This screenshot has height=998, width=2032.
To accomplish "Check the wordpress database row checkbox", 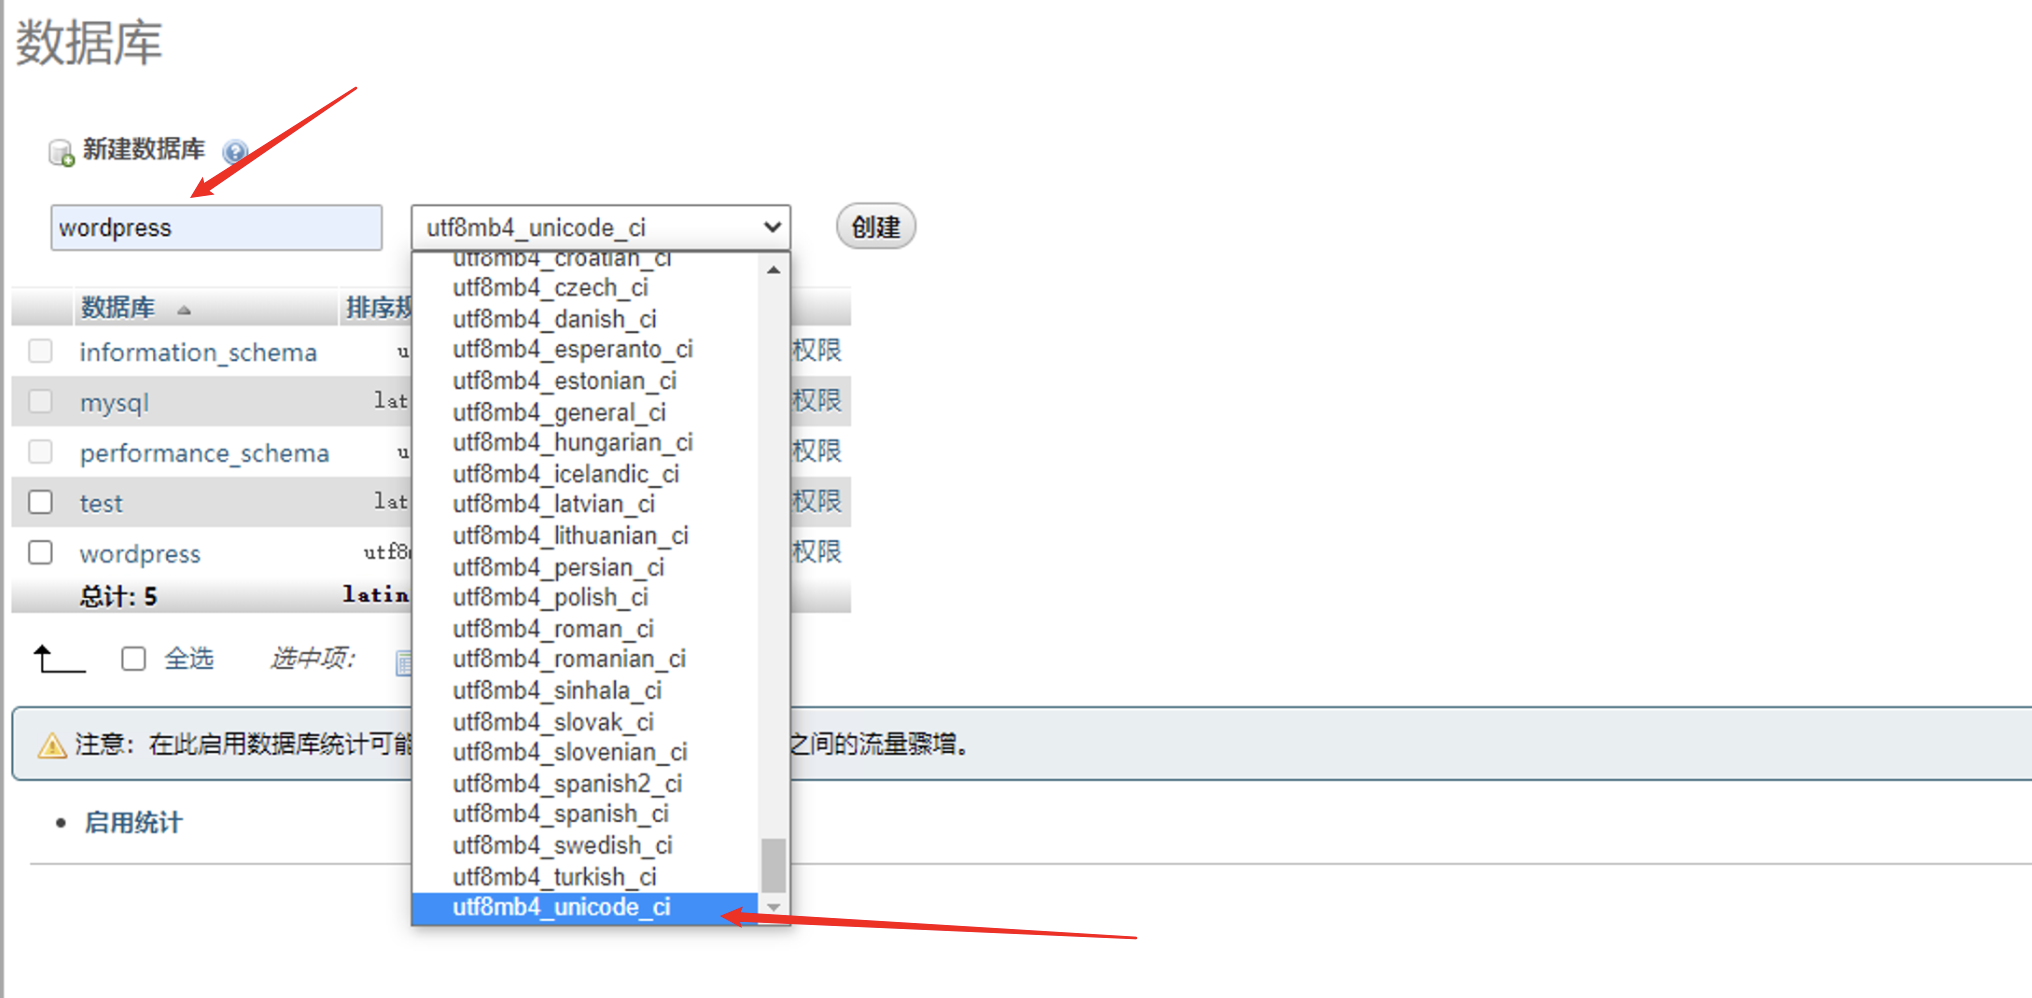I will [40, 552].
